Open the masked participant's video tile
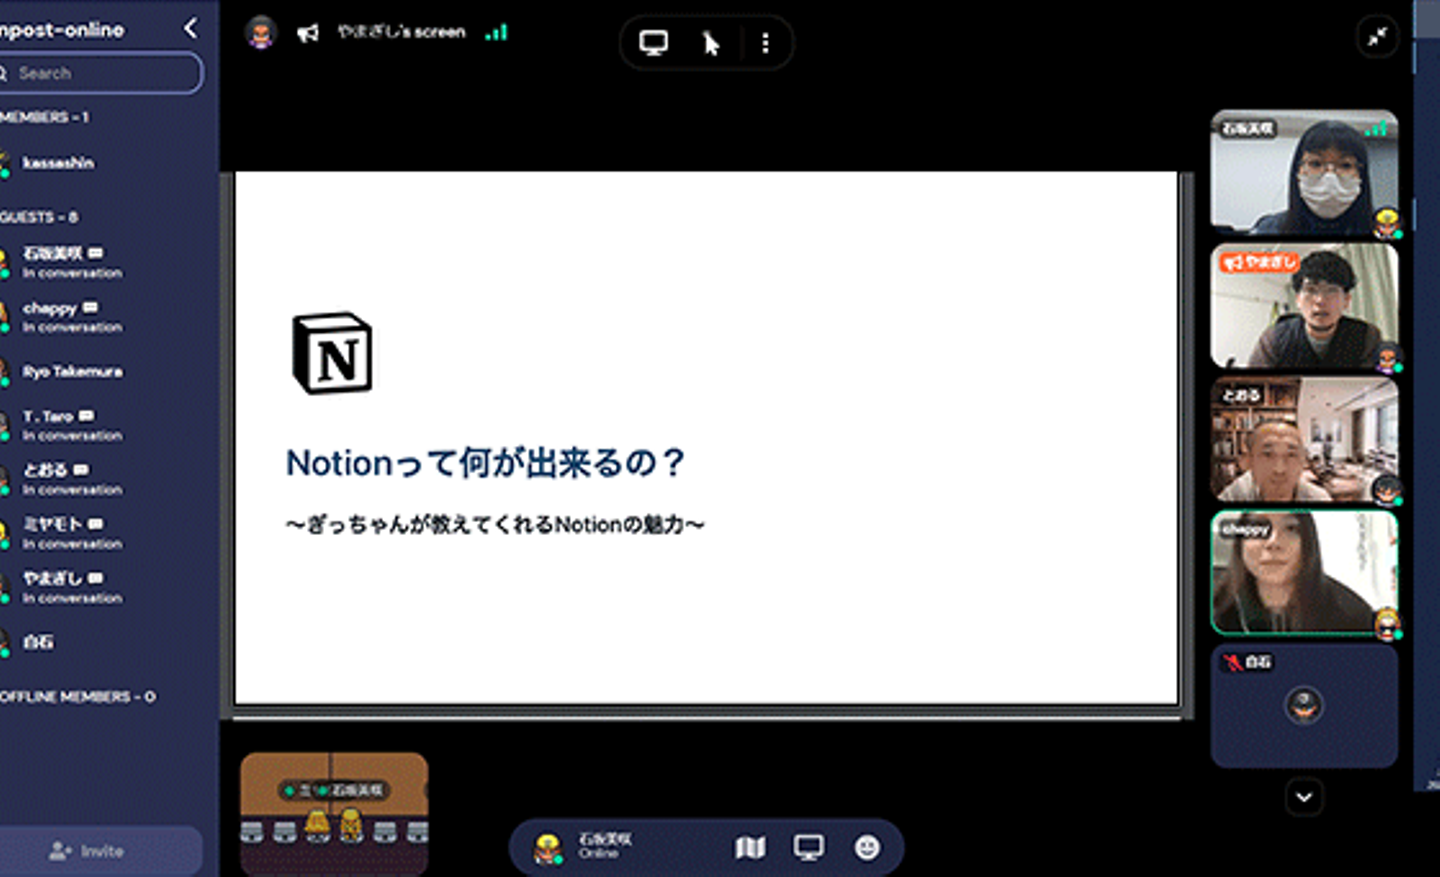 (x=1304, y=173)
